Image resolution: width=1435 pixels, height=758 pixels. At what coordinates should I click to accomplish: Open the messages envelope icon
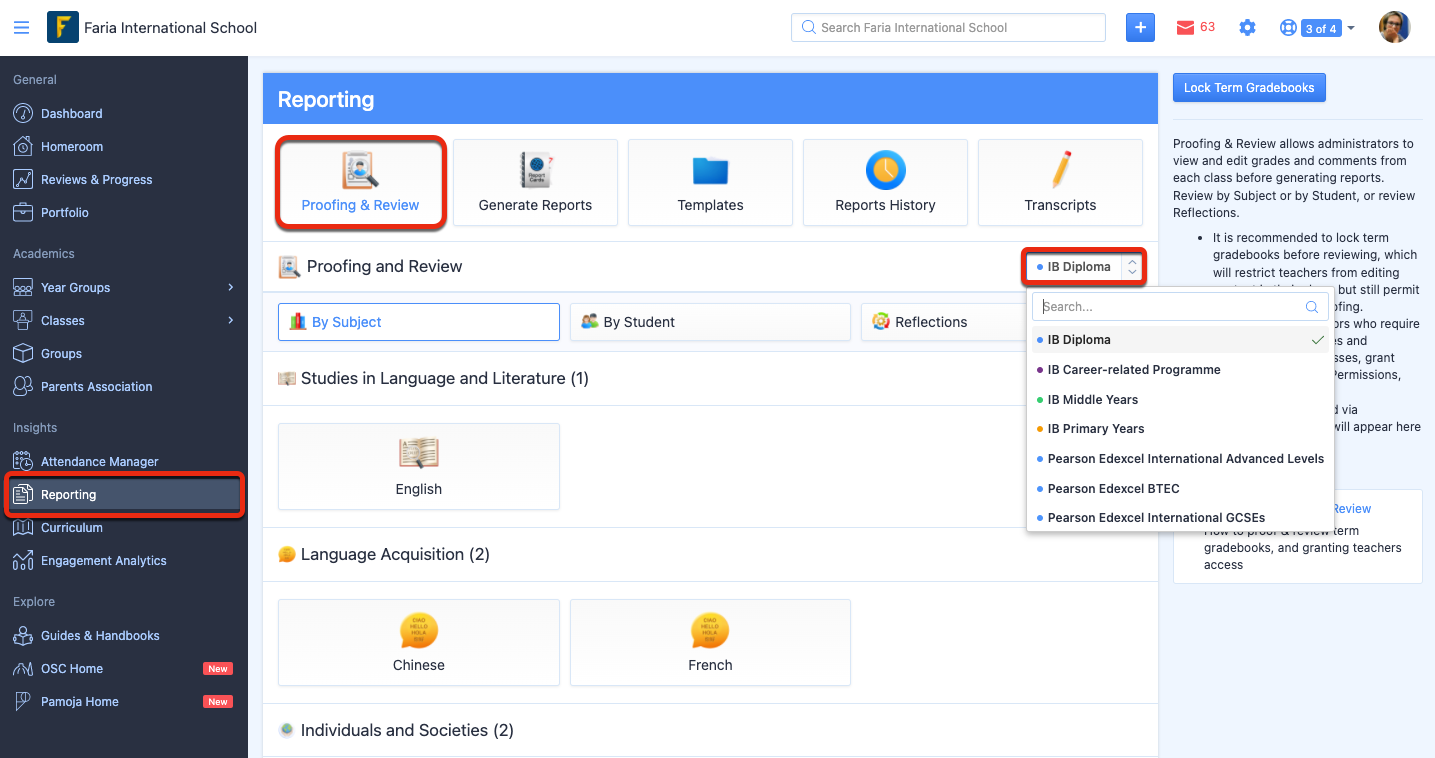(x=1186, y=28)
